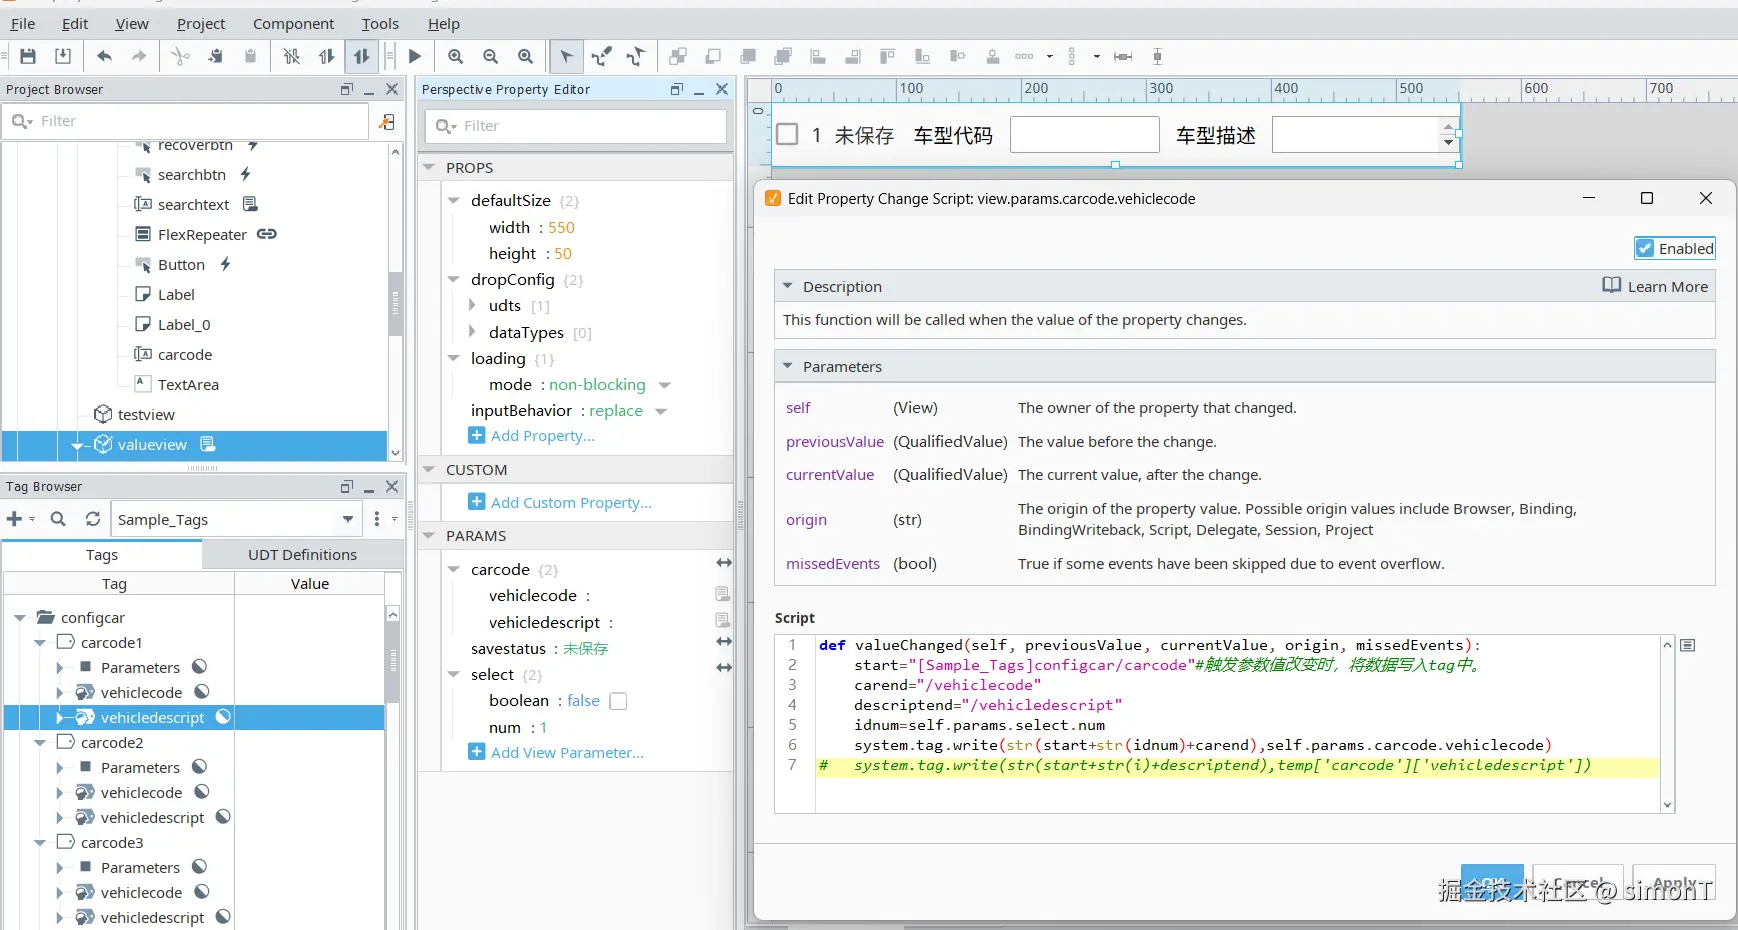
Task: Check the boolean false checkbox
Action: pos(618,701)
